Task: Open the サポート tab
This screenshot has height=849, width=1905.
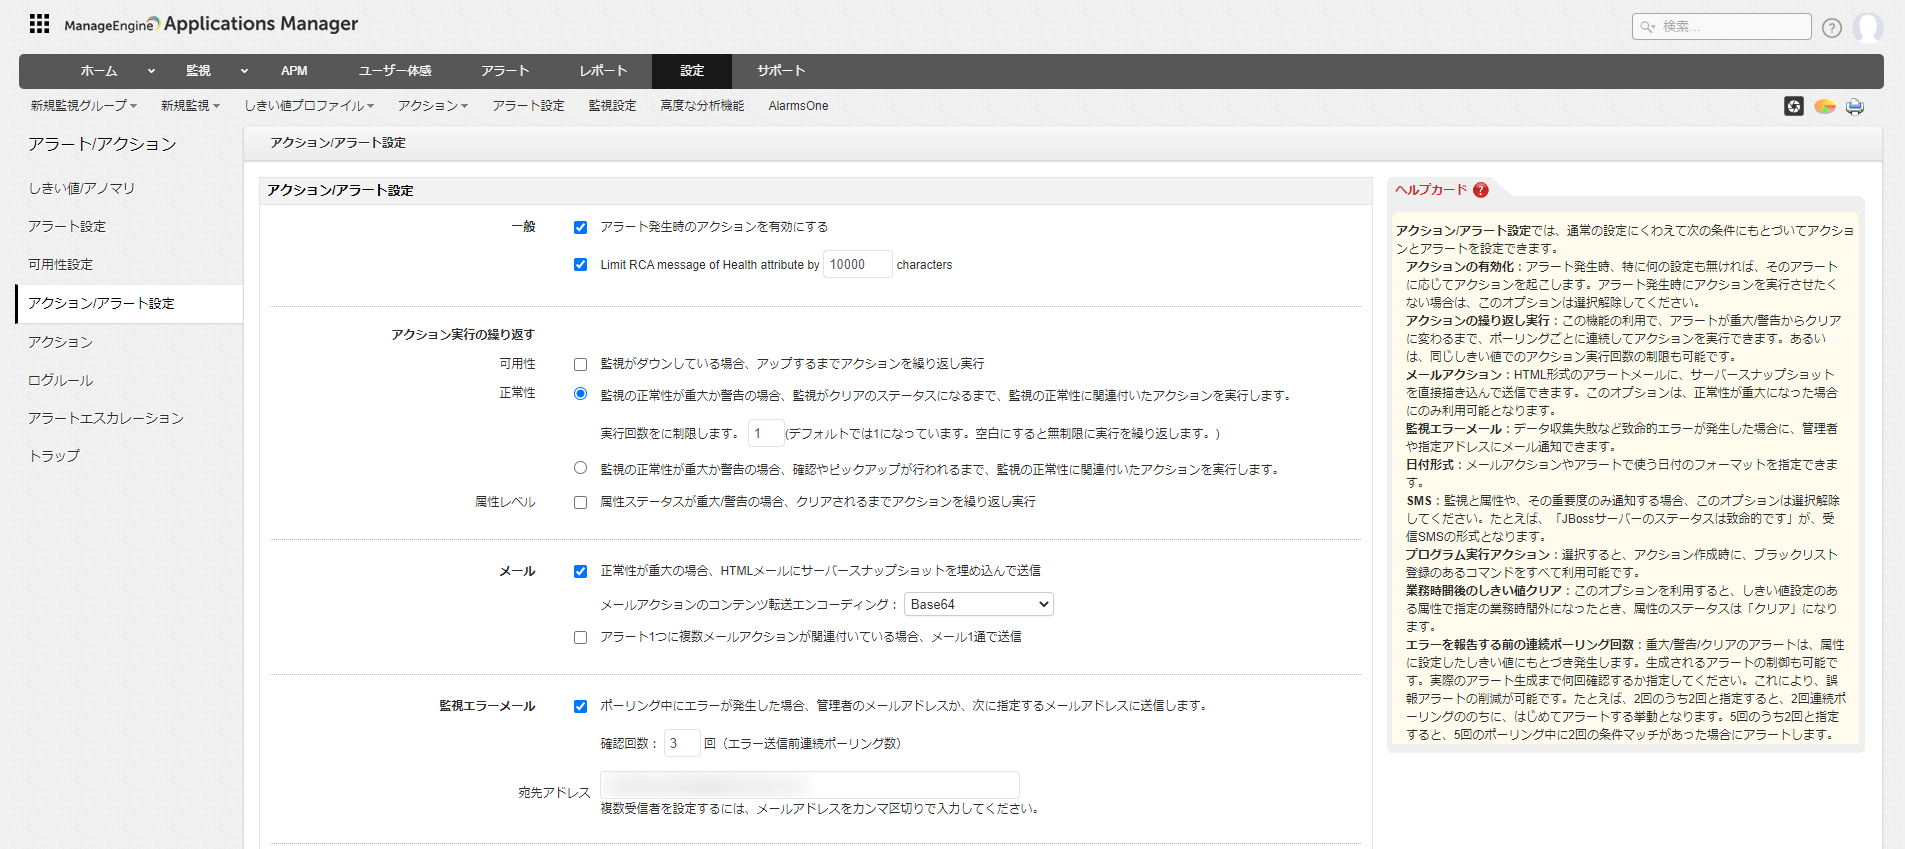Action: pyautogui.click(x=780, y=71)
